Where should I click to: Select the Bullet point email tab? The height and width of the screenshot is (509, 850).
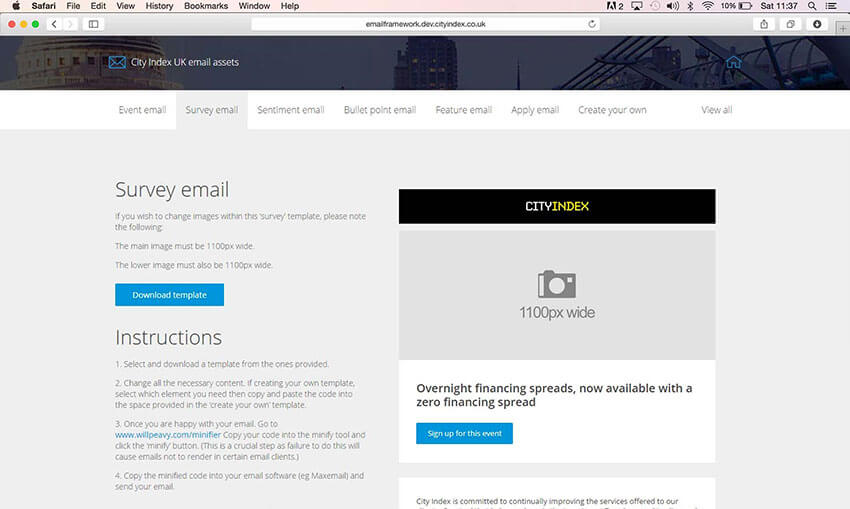[x=379, y=110]
